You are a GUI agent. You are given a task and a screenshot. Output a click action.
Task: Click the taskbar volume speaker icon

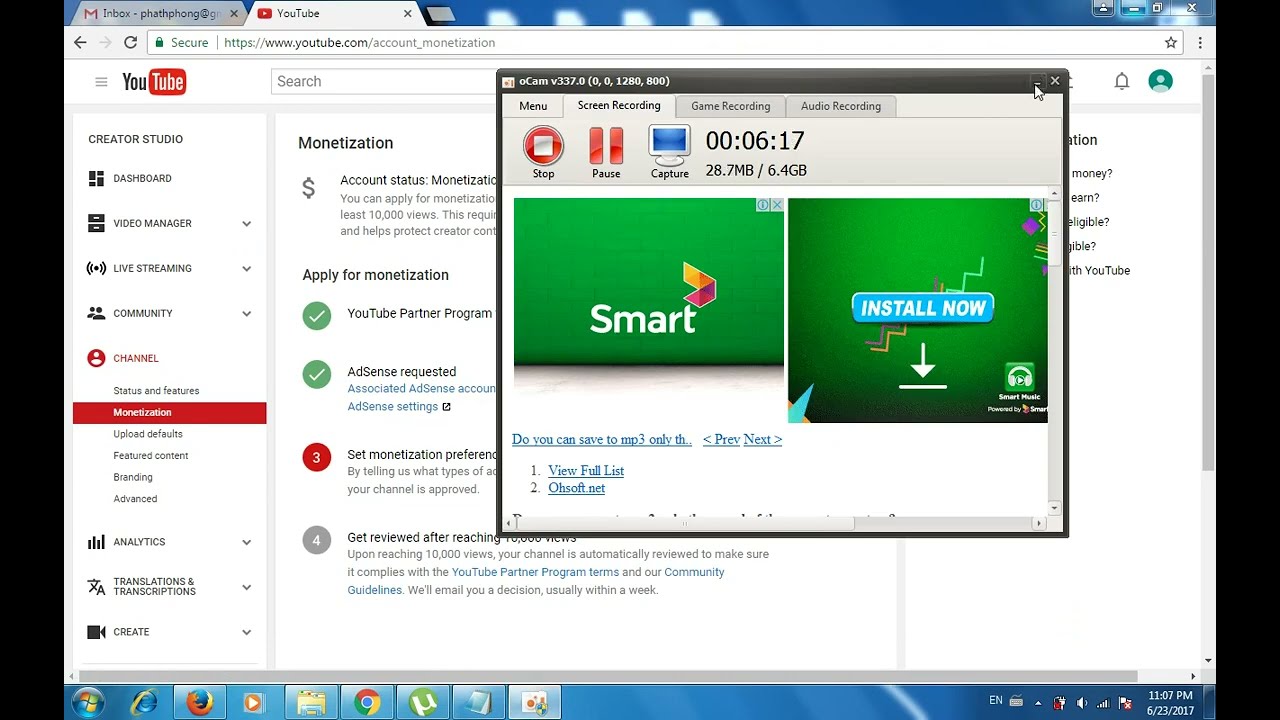(1081, 703)
